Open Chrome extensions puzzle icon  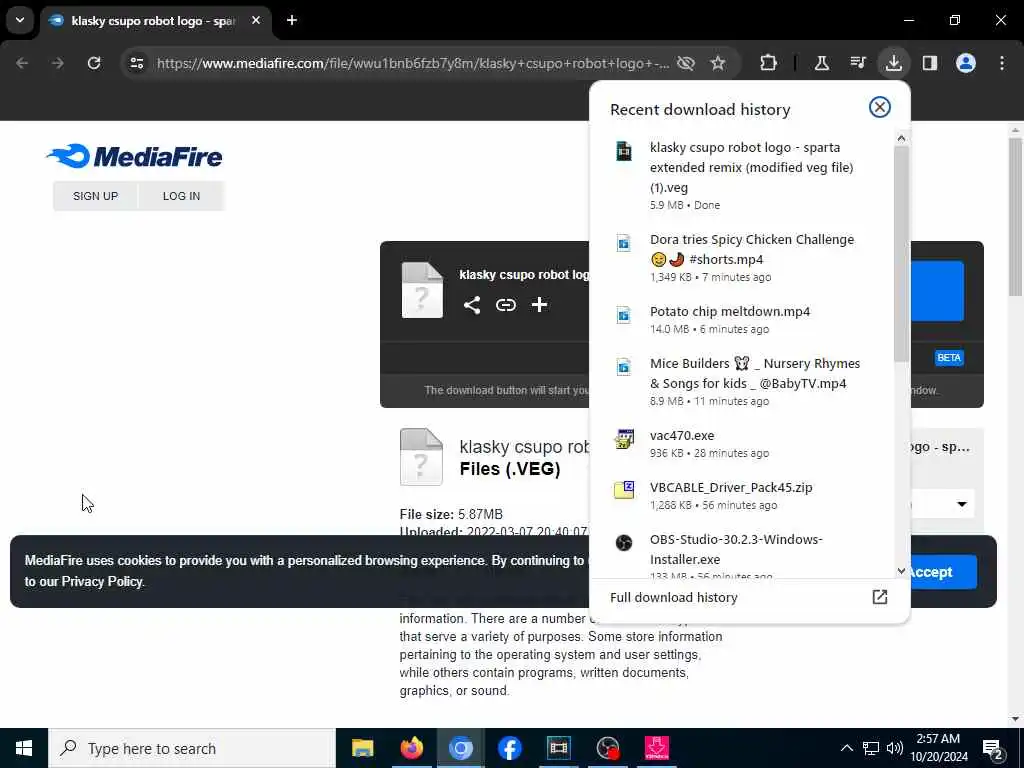769,63
